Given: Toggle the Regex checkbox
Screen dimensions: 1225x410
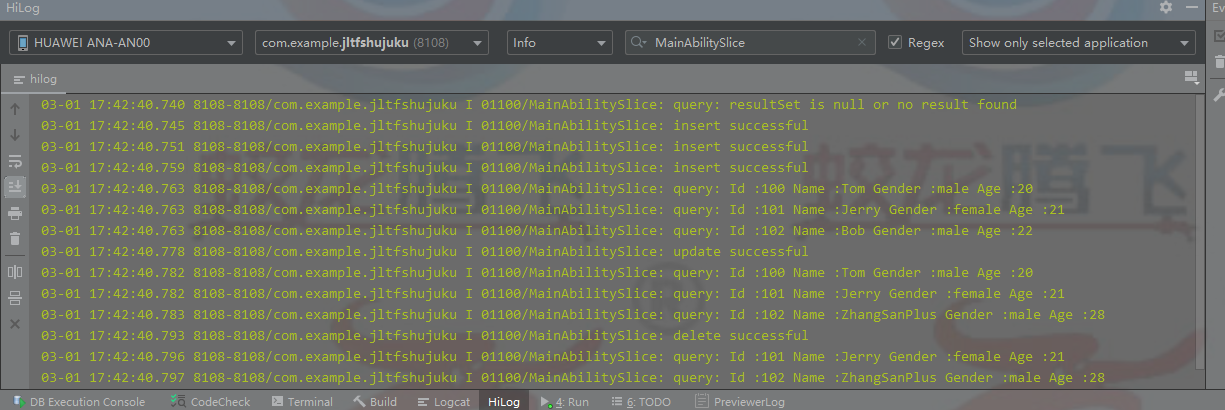Looking at the screenshot, I should coord(895,43).
